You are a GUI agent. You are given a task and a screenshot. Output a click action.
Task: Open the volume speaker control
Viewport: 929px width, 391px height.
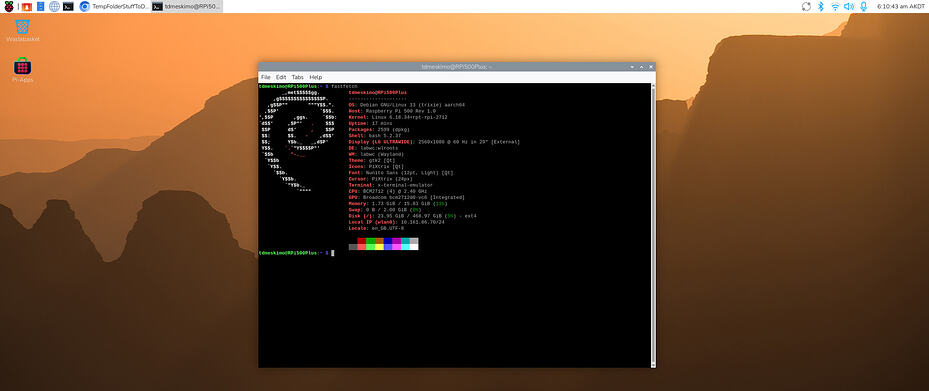click(849, 7)
